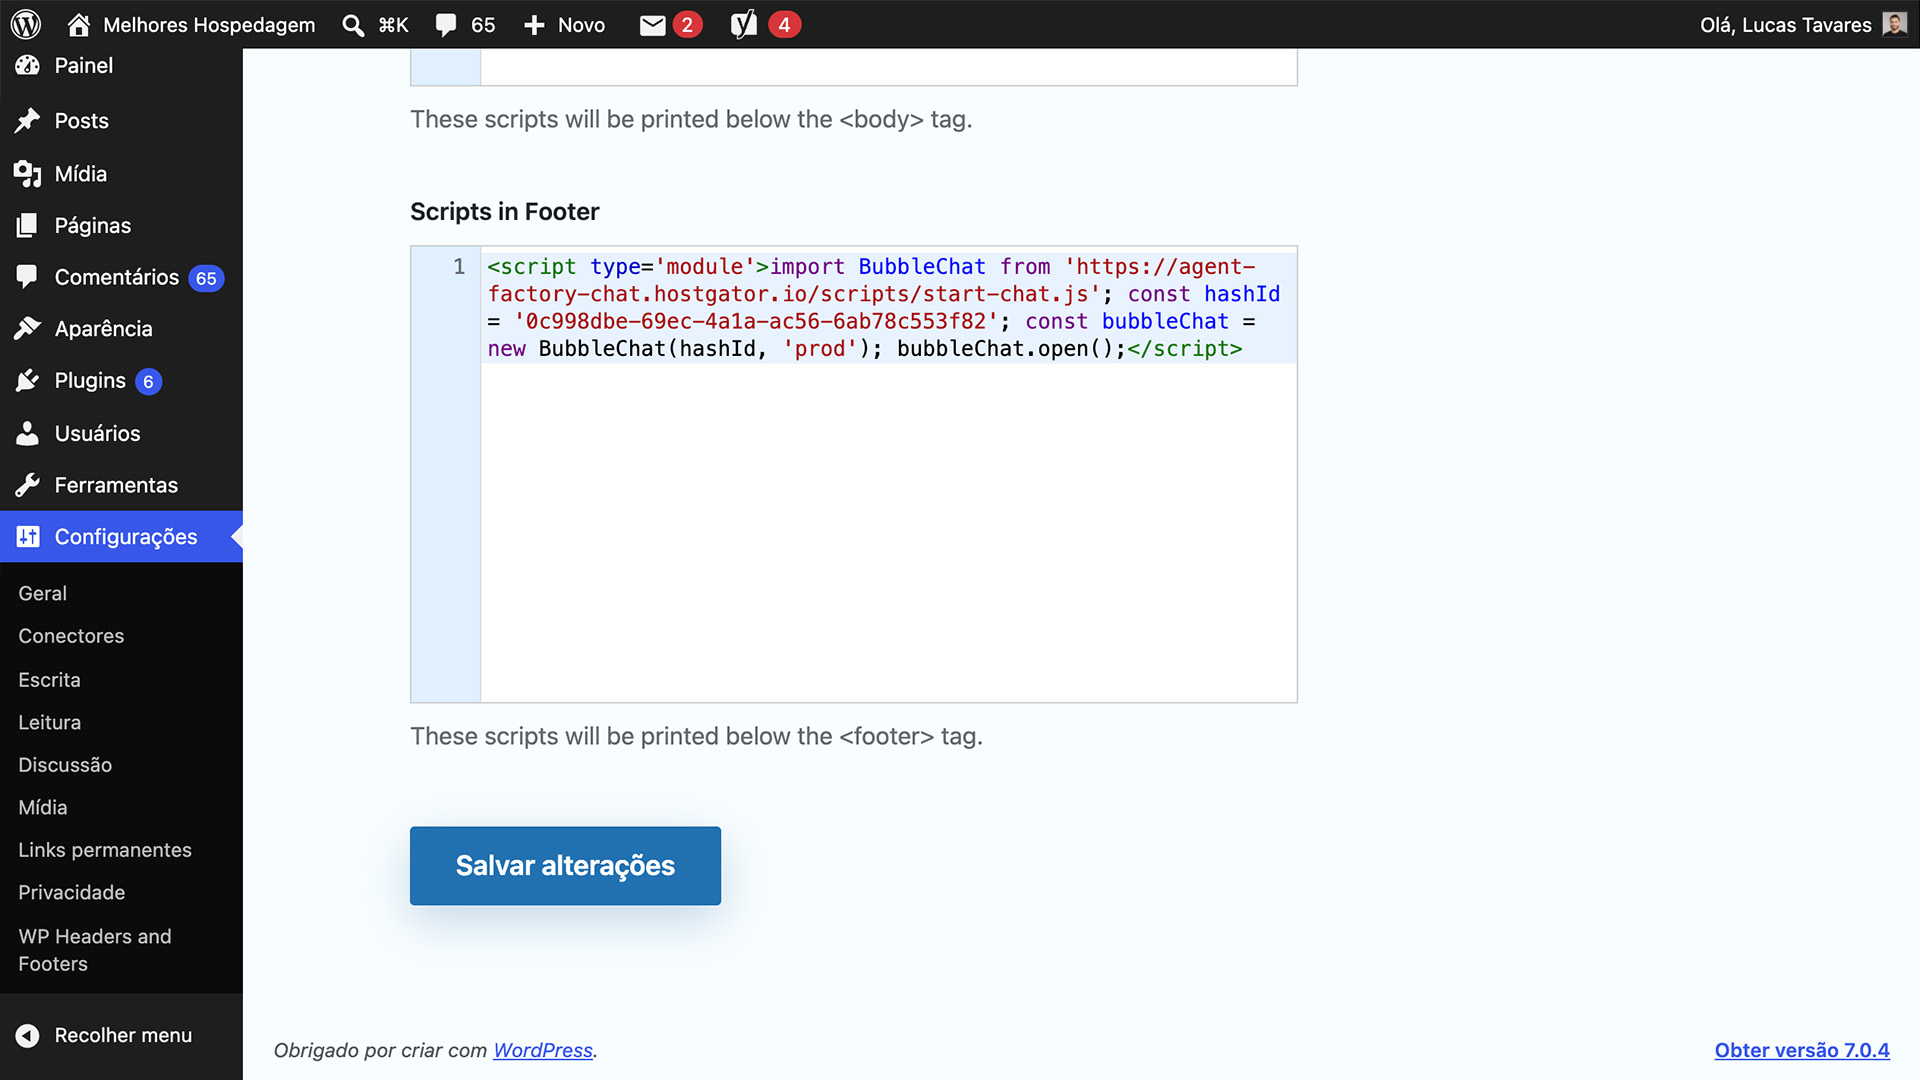Click the Páginas pages icon

(28, 225)
